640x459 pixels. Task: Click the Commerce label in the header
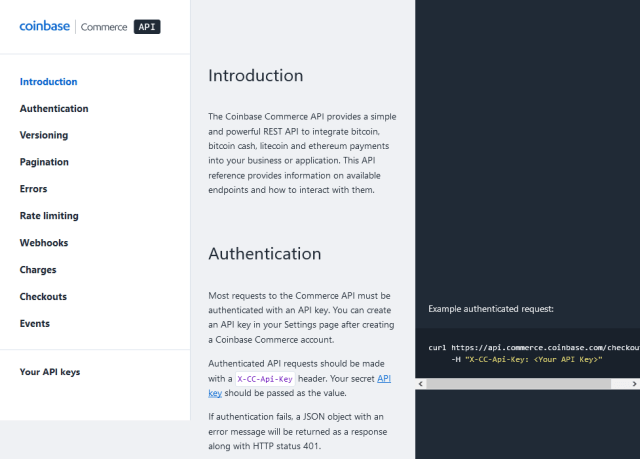click(x=104, y=27)
